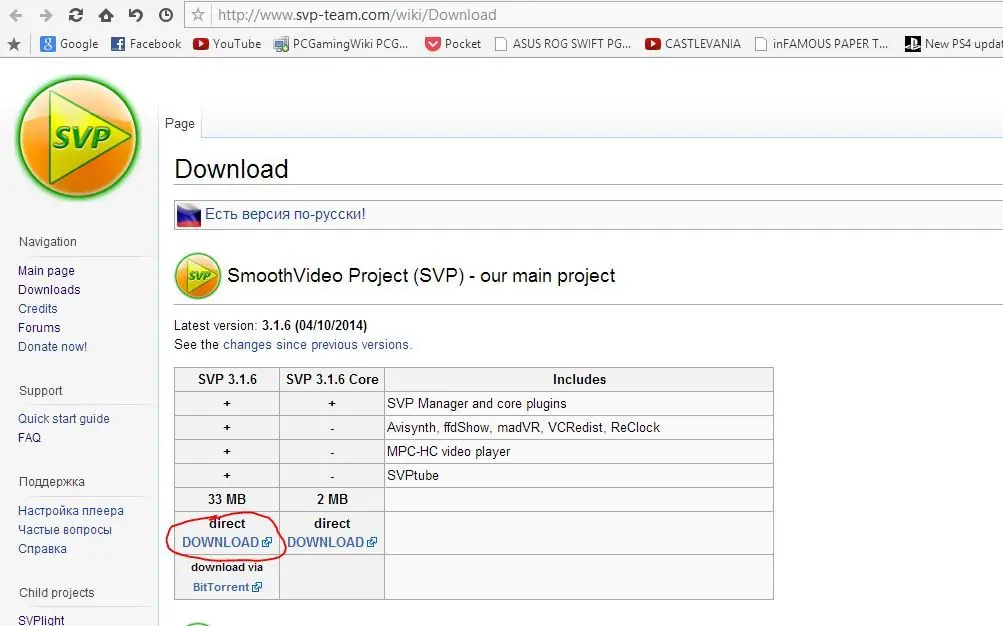The width and height of the screenshot is (1003, 626).
Task: Open the Forums sidebar link
Action: [39, 327]
